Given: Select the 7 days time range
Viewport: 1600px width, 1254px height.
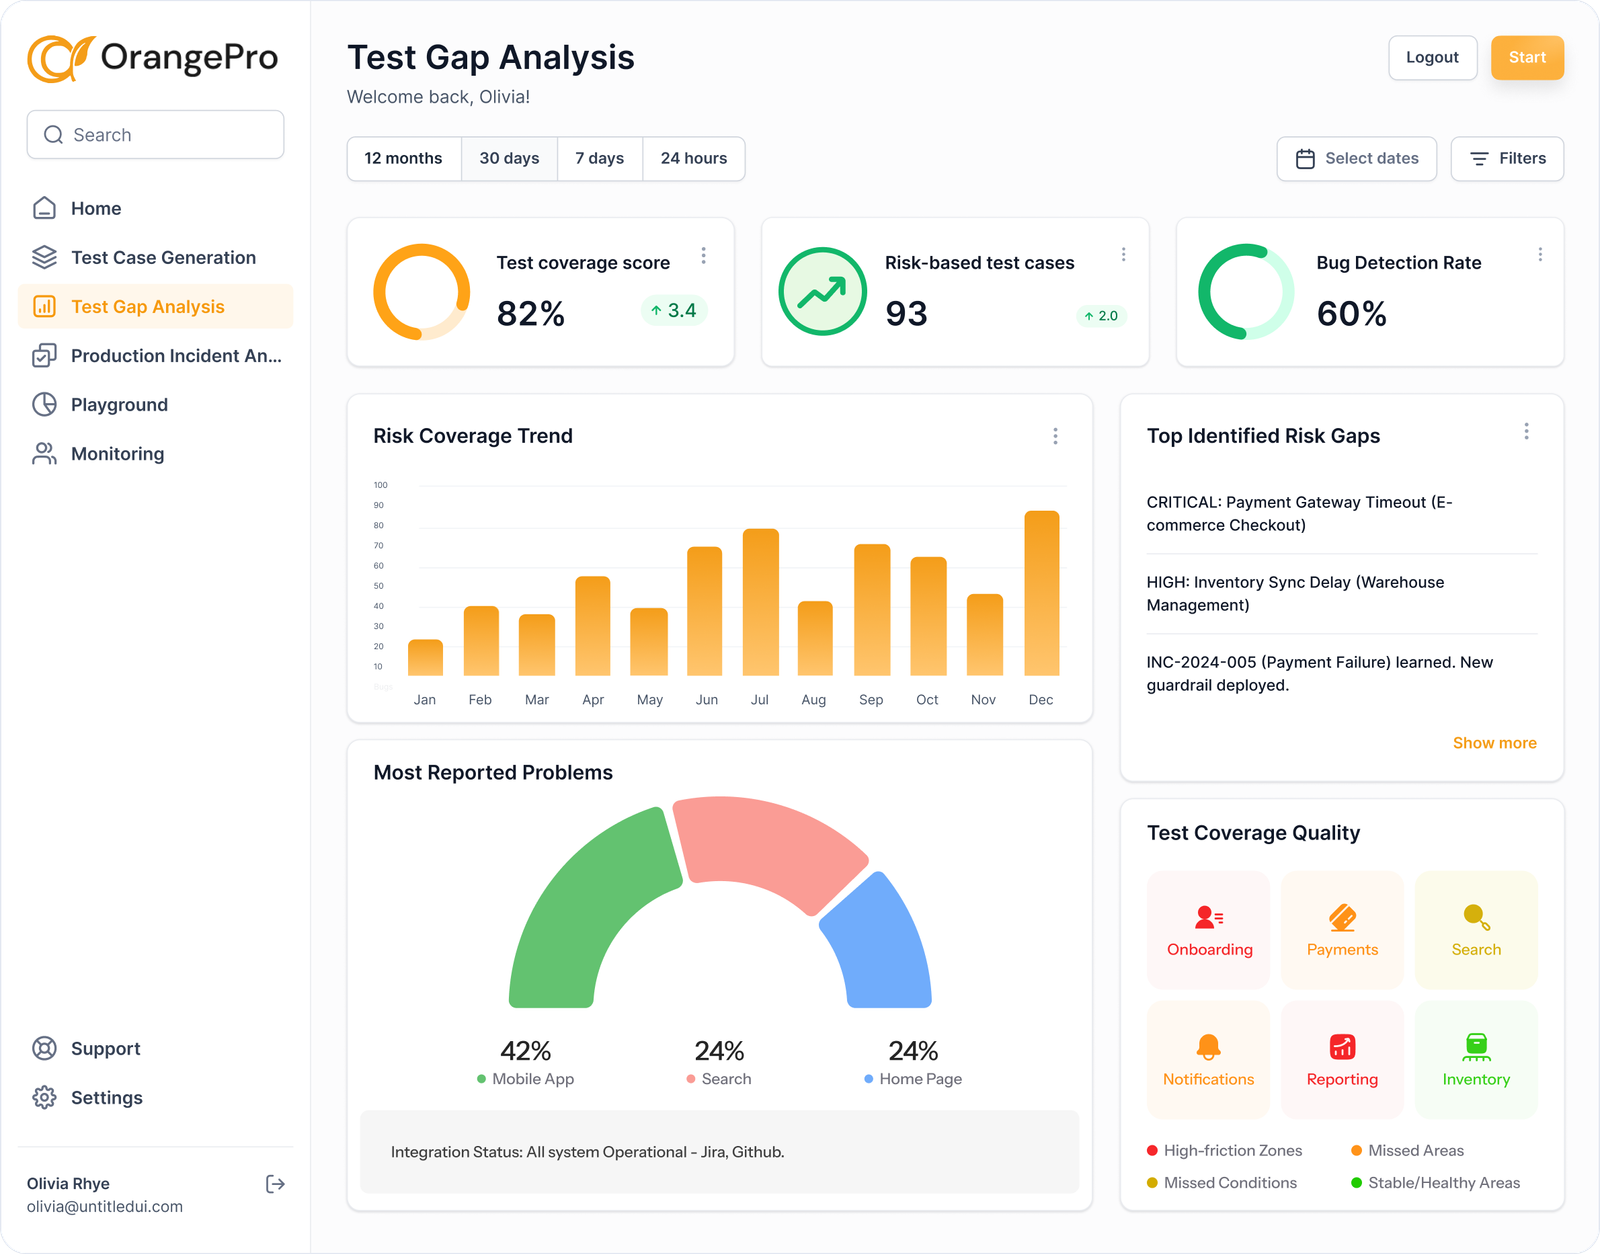Looking at the screenshot, I should point(599,159).
